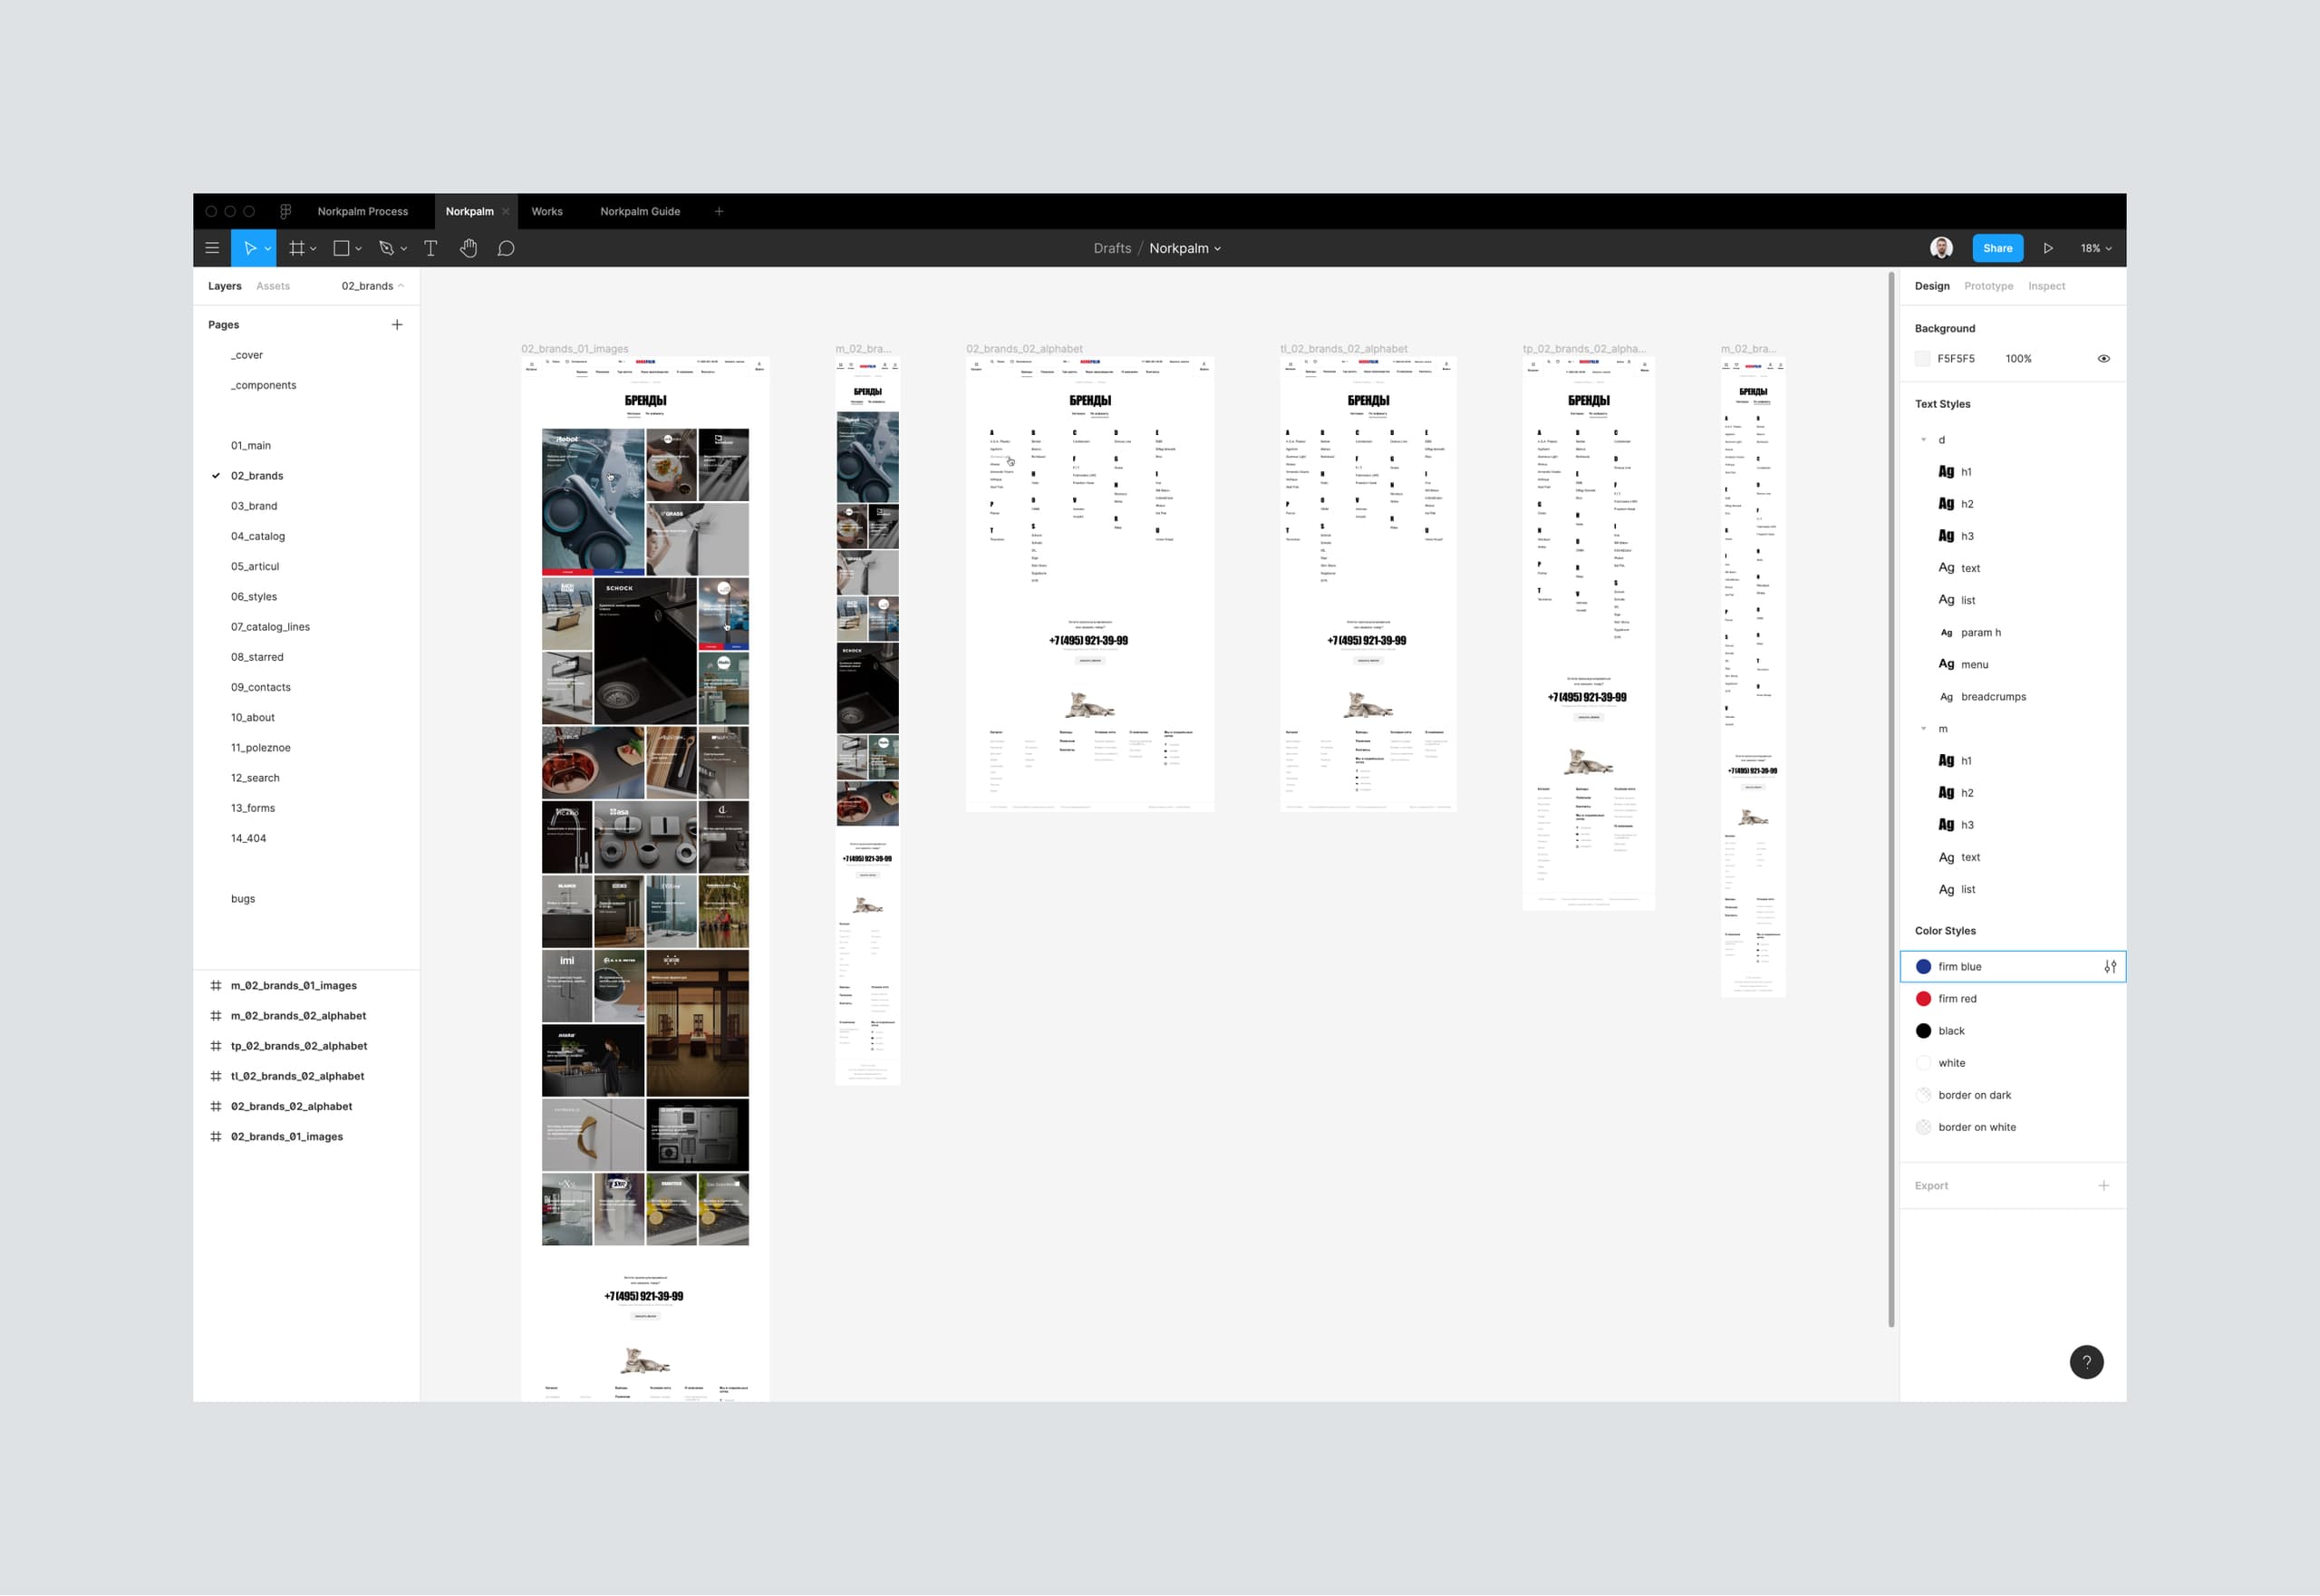Select firm red color style

tap(2012, 999)
